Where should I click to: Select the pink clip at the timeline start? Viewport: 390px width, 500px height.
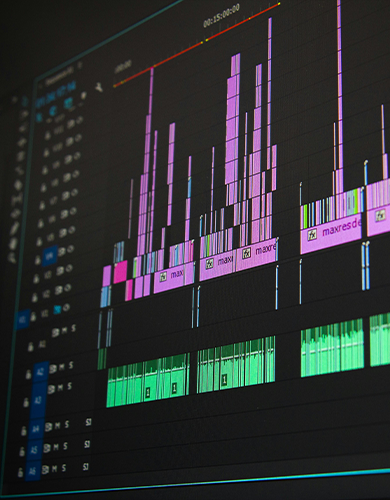click(107, 275)
